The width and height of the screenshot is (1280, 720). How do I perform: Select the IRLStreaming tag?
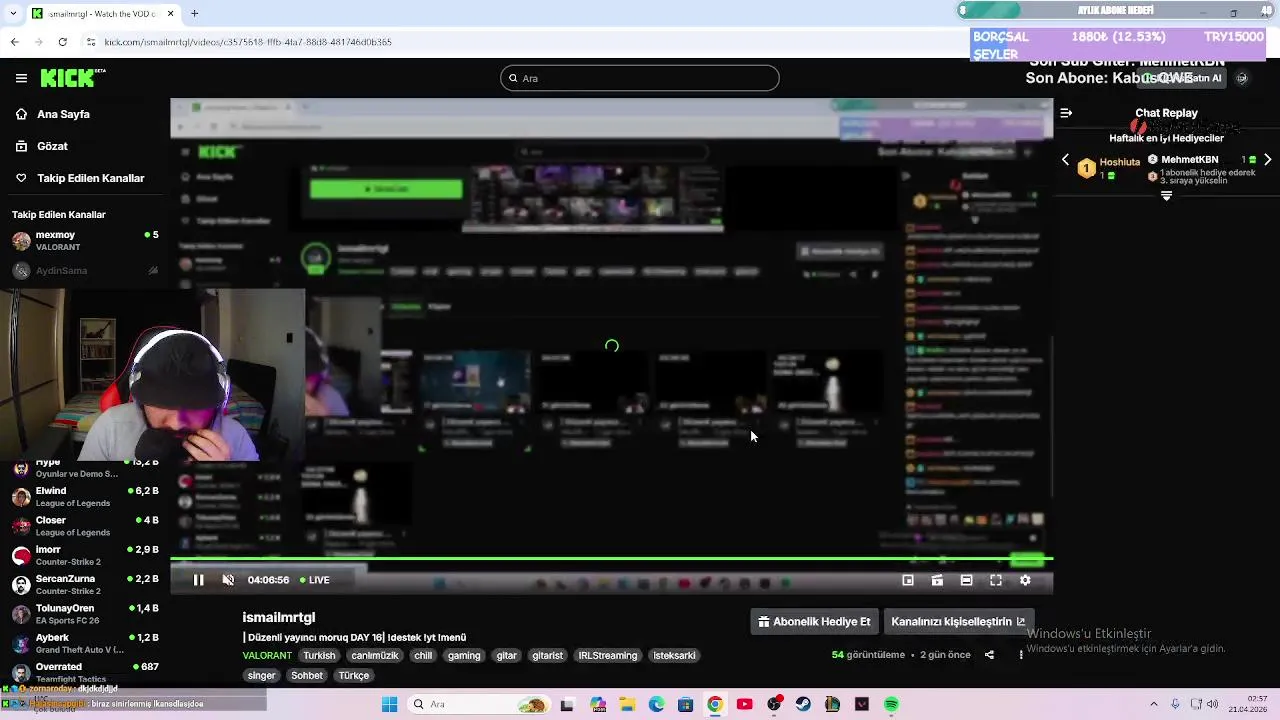tap(608, 656)
